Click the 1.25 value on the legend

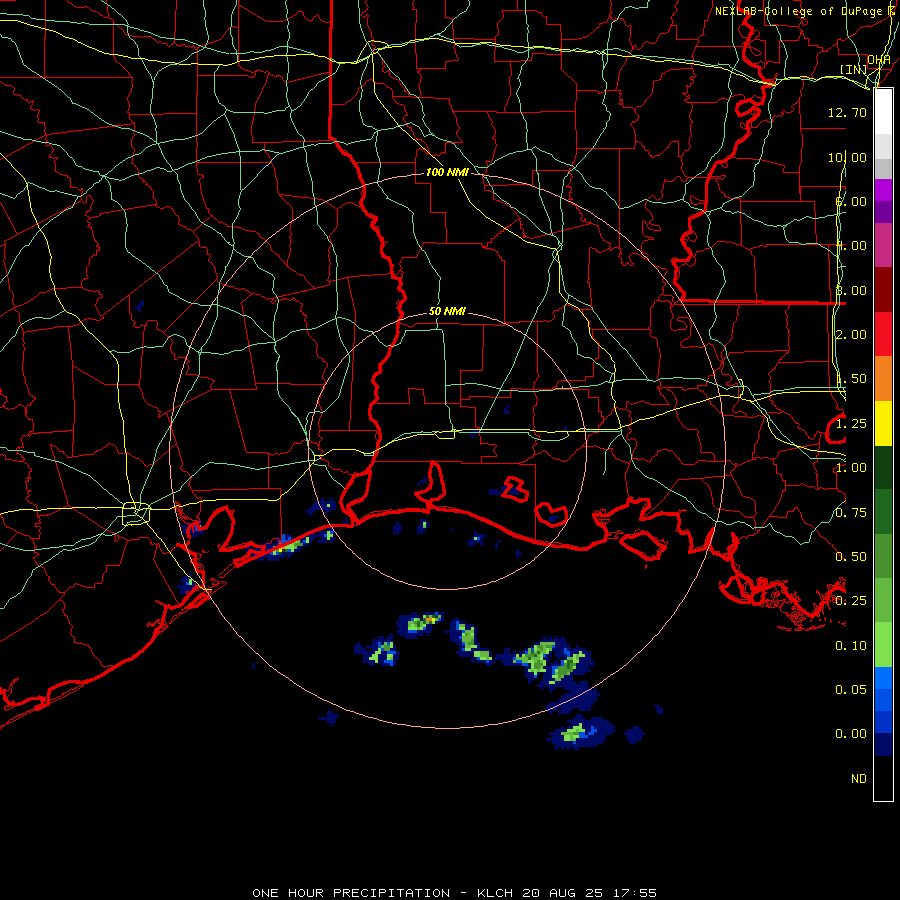coord(851,424)
